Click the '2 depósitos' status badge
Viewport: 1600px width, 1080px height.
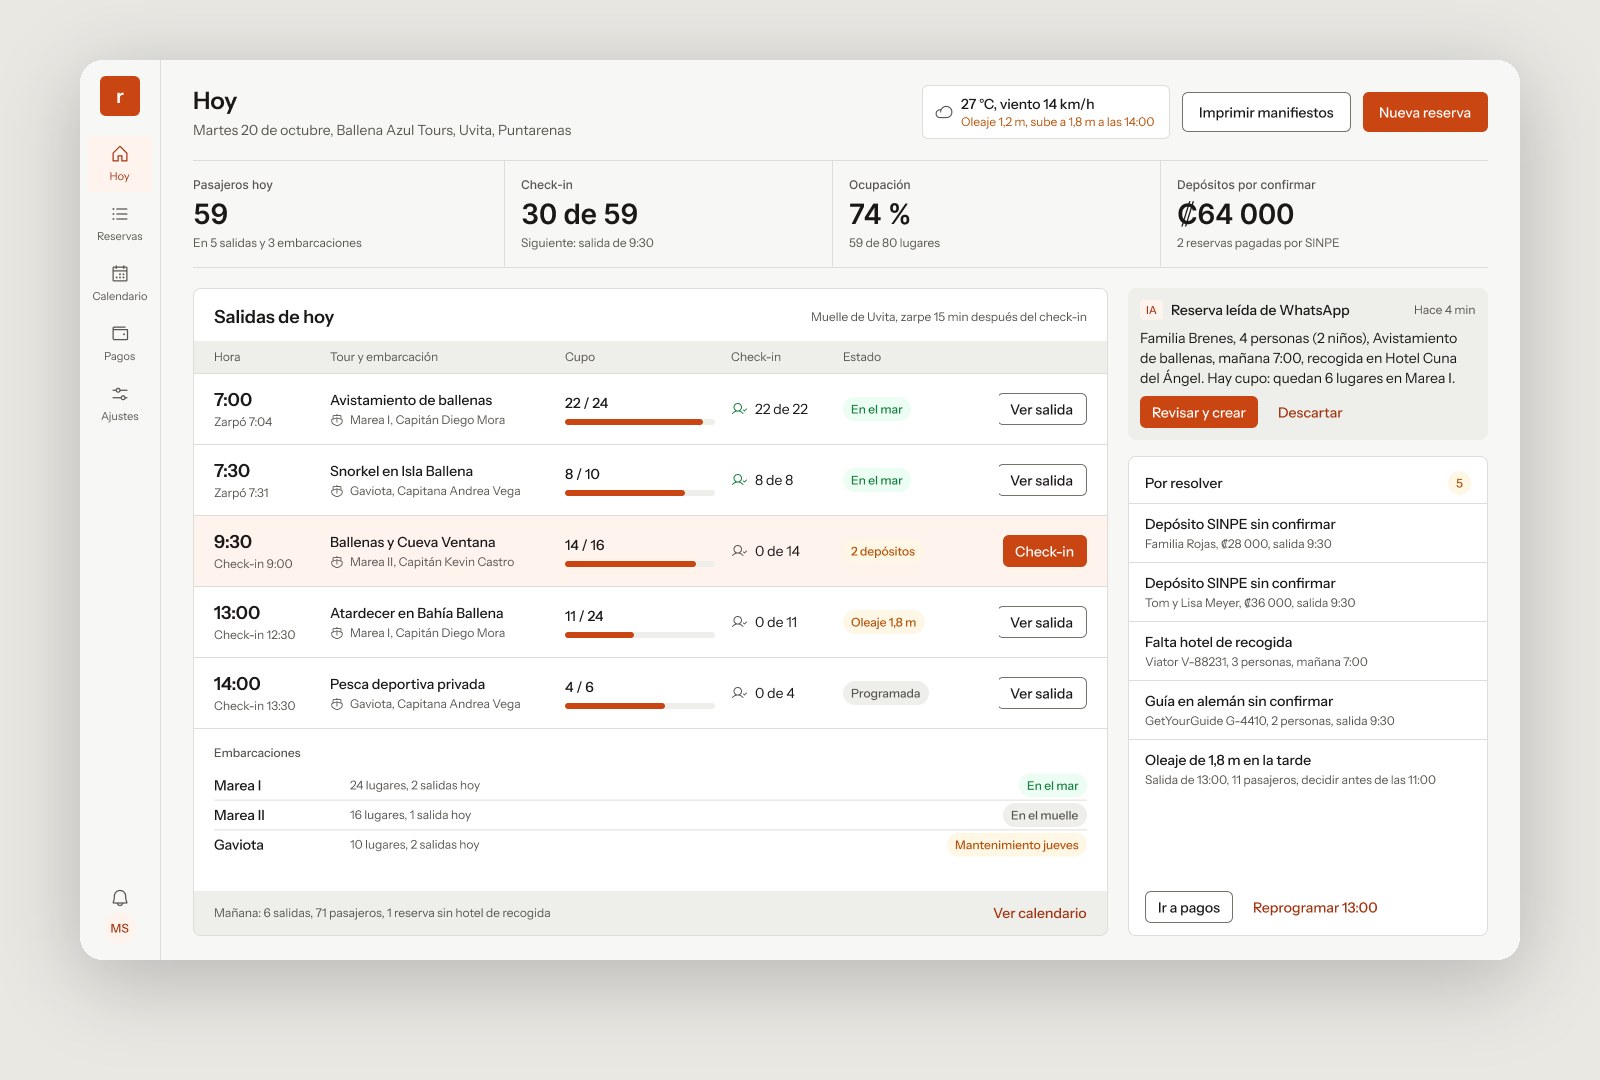pos(883,551)
